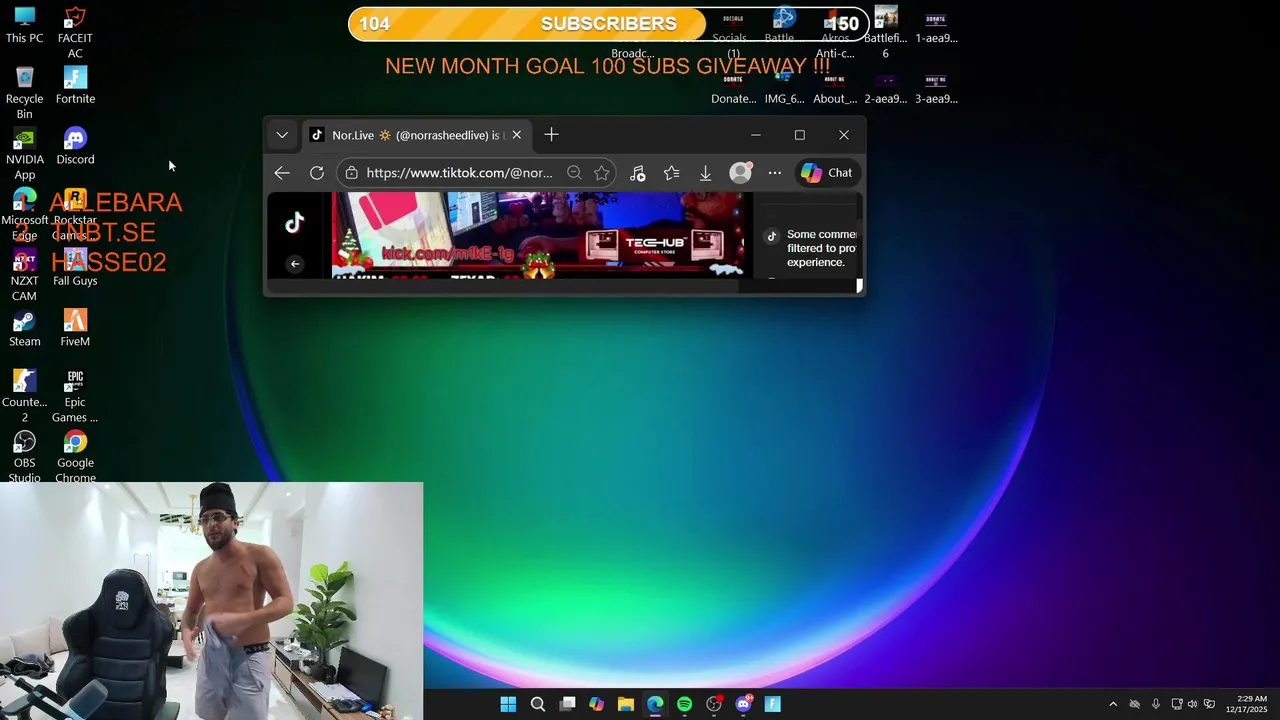Click the TikTok live stream video

[x=540, y=235]
